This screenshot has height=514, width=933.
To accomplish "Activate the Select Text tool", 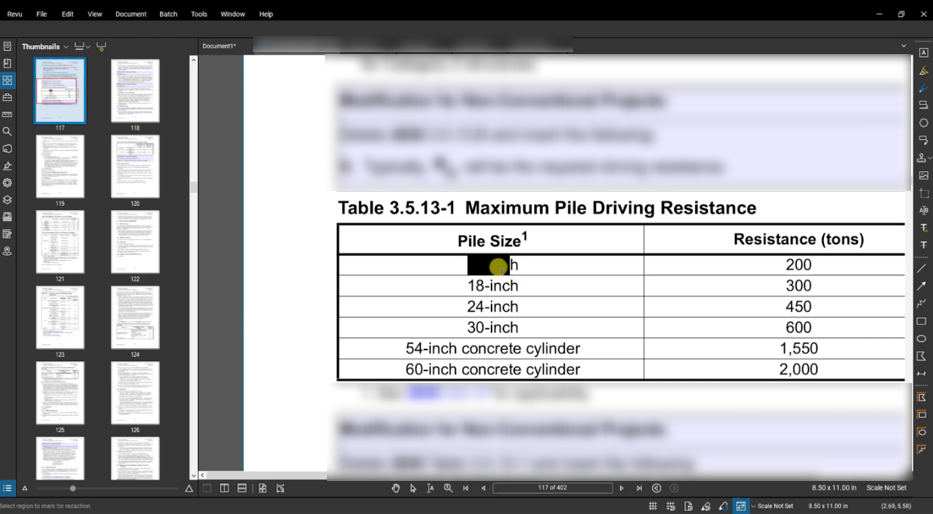I will click(x=430, y=488).
